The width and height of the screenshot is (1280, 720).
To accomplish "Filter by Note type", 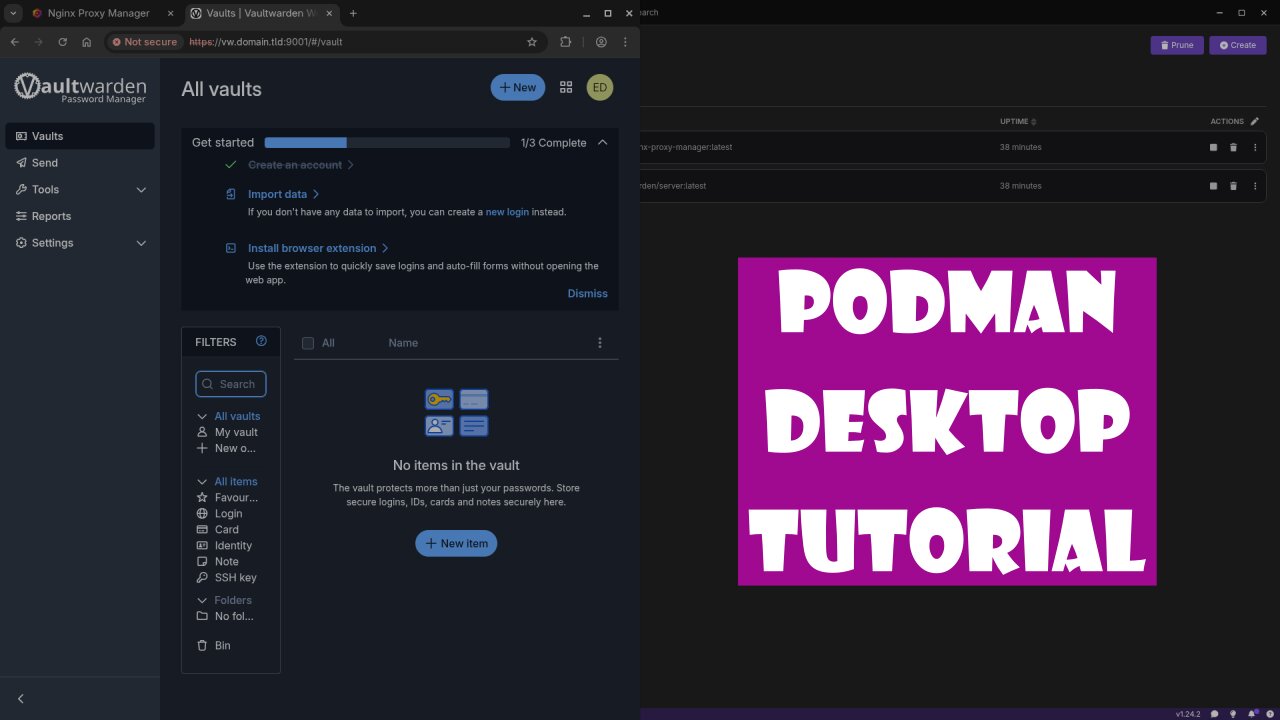I will coord(226,561).
